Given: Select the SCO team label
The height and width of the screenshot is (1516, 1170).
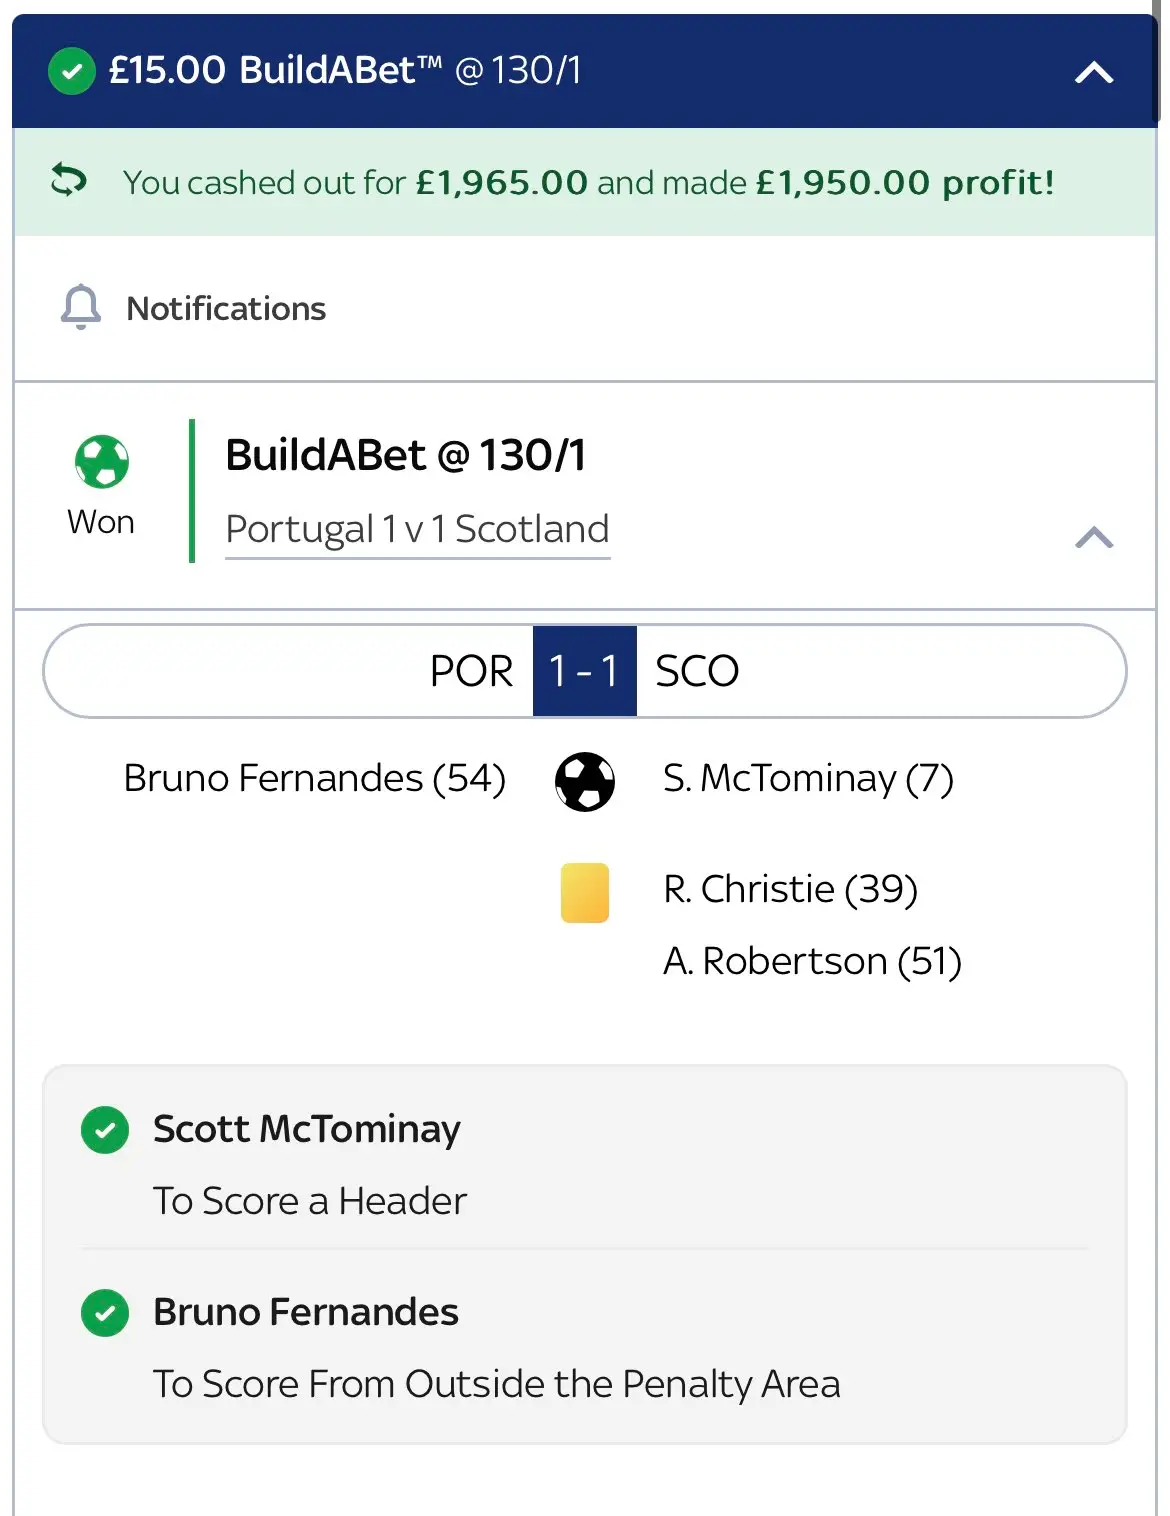Looking at the screenshot, I should 697,671.
